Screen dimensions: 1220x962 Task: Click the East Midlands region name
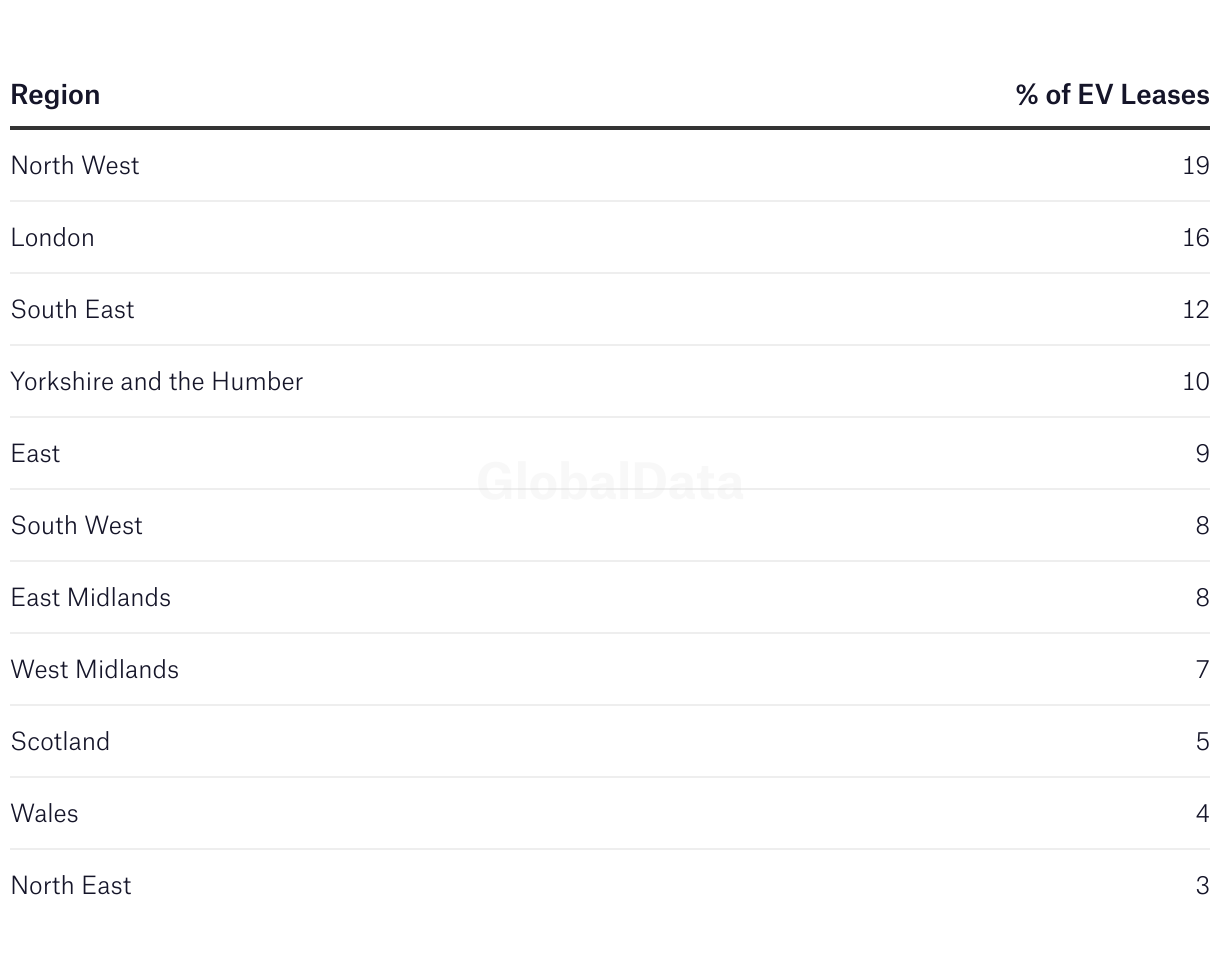(x=91, y=597)
